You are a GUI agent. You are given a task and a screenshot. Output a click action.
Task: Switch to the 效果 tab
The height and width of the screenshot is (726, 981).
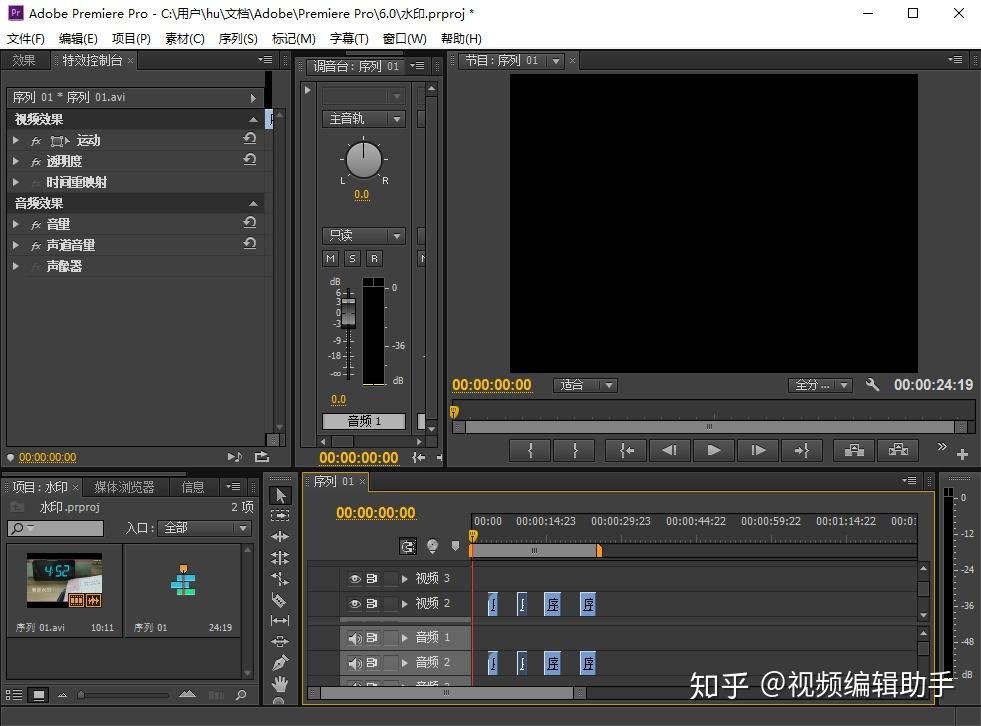(24, 60)
